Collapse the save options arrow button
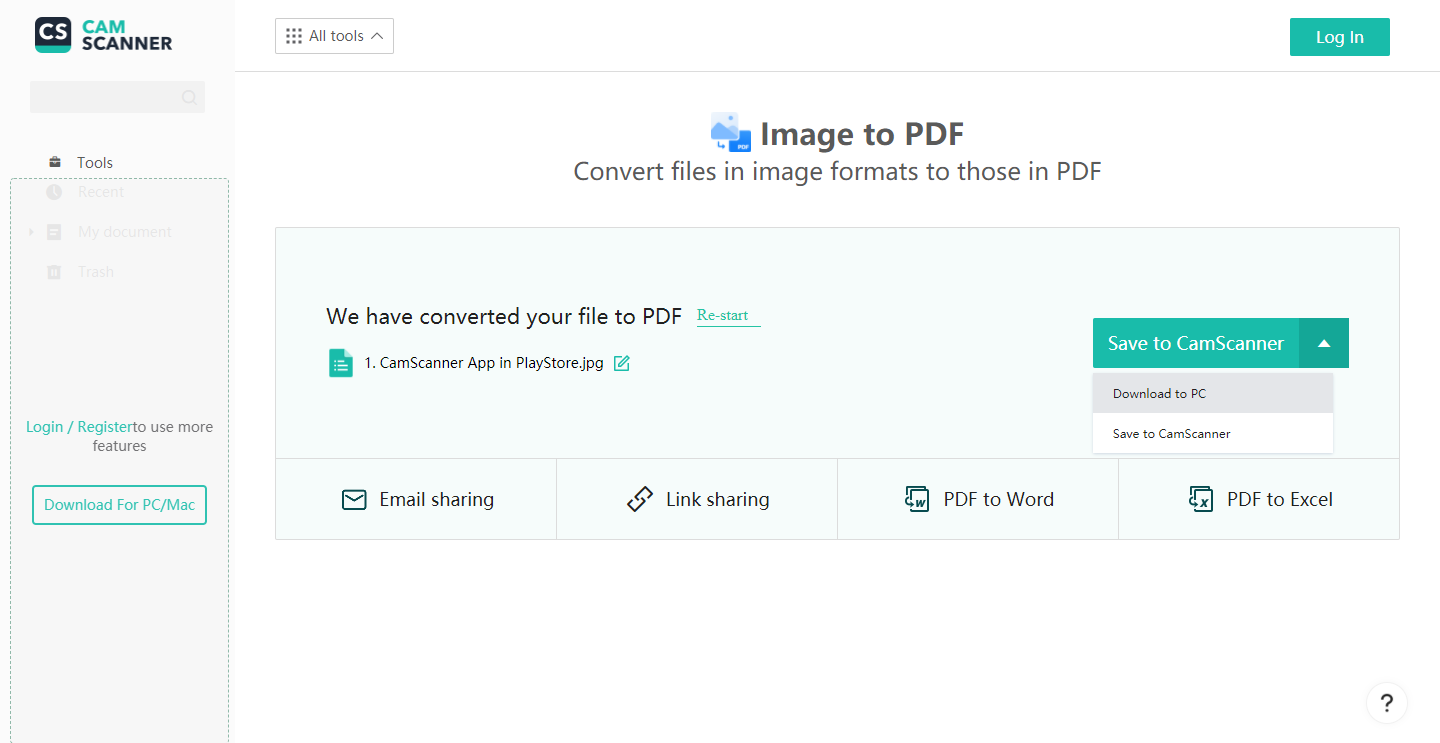This screenshot has height=743, width=1440. (x=1324, y=343)
